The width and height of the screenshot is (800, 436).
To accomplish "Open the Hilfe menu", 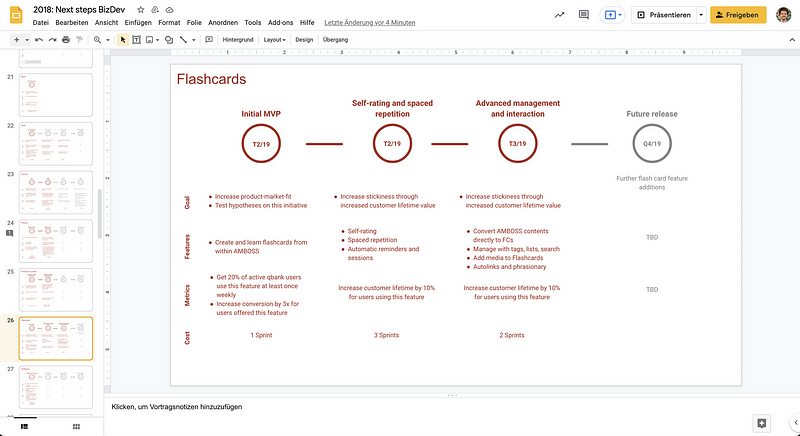I will click(x=307, y=22).
